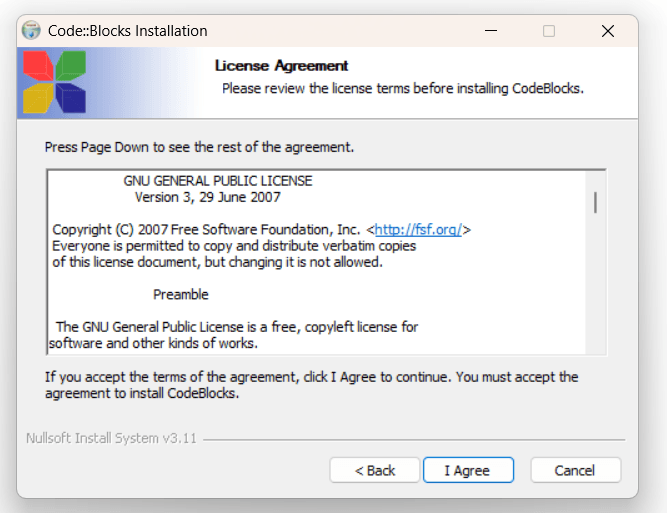The height and width of the screenshot is (513, 667).
Task: Click the "Code::Blocks Installation" title bar text
Action: pos(128,31)
